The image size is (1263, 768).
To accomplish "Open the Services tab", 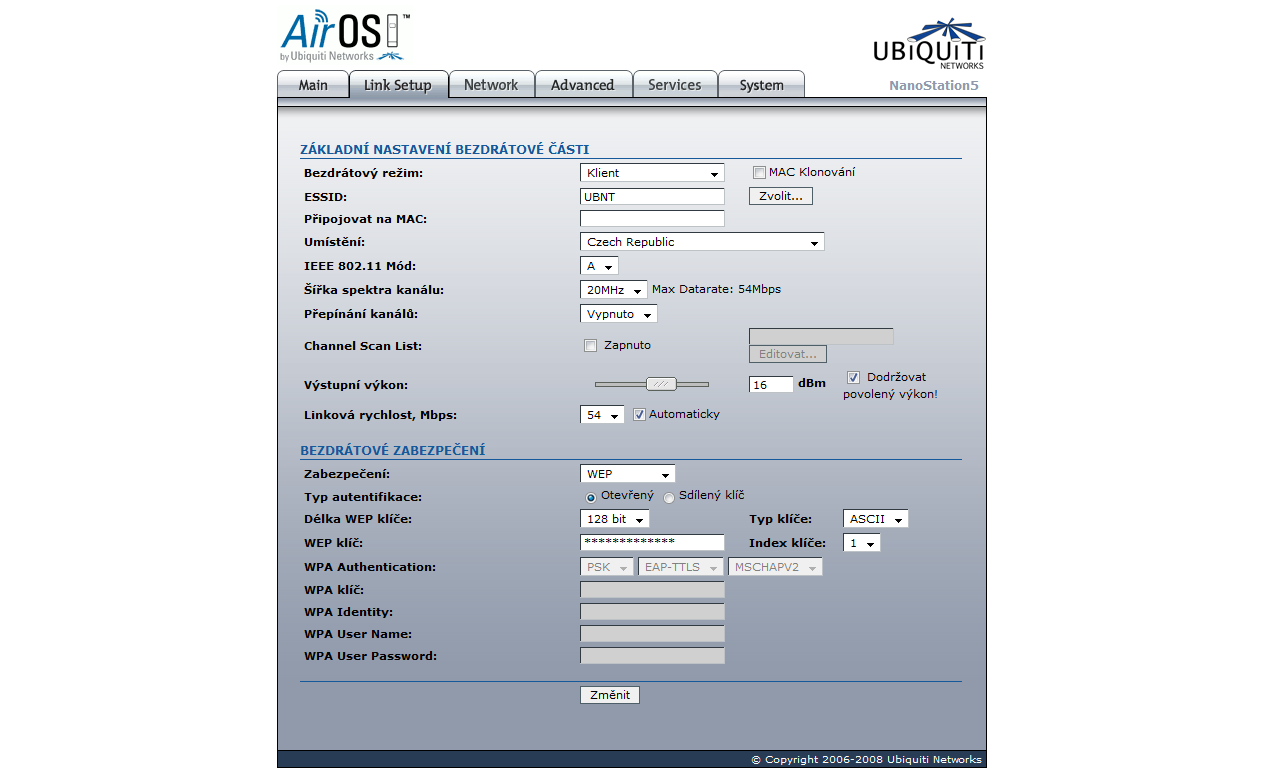I will 675,85.
